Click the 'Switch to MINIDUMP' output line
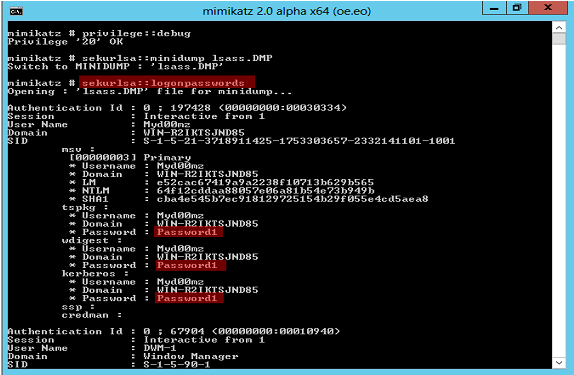 point(115,67)
